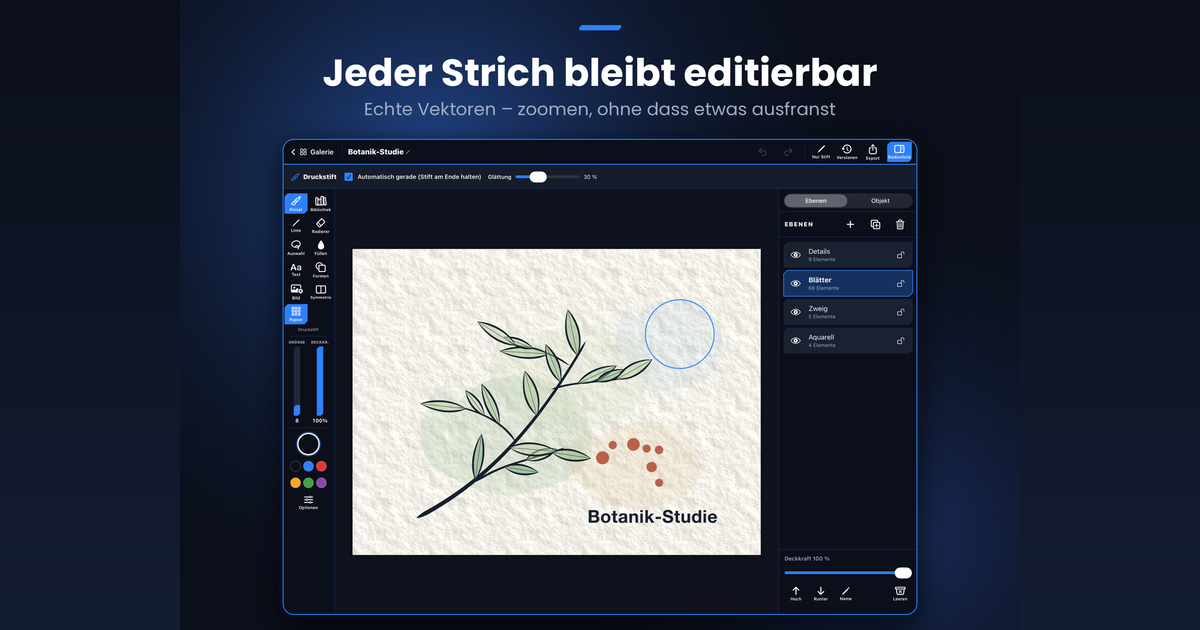Adjust the Glättung slider

tap(547, 177)
